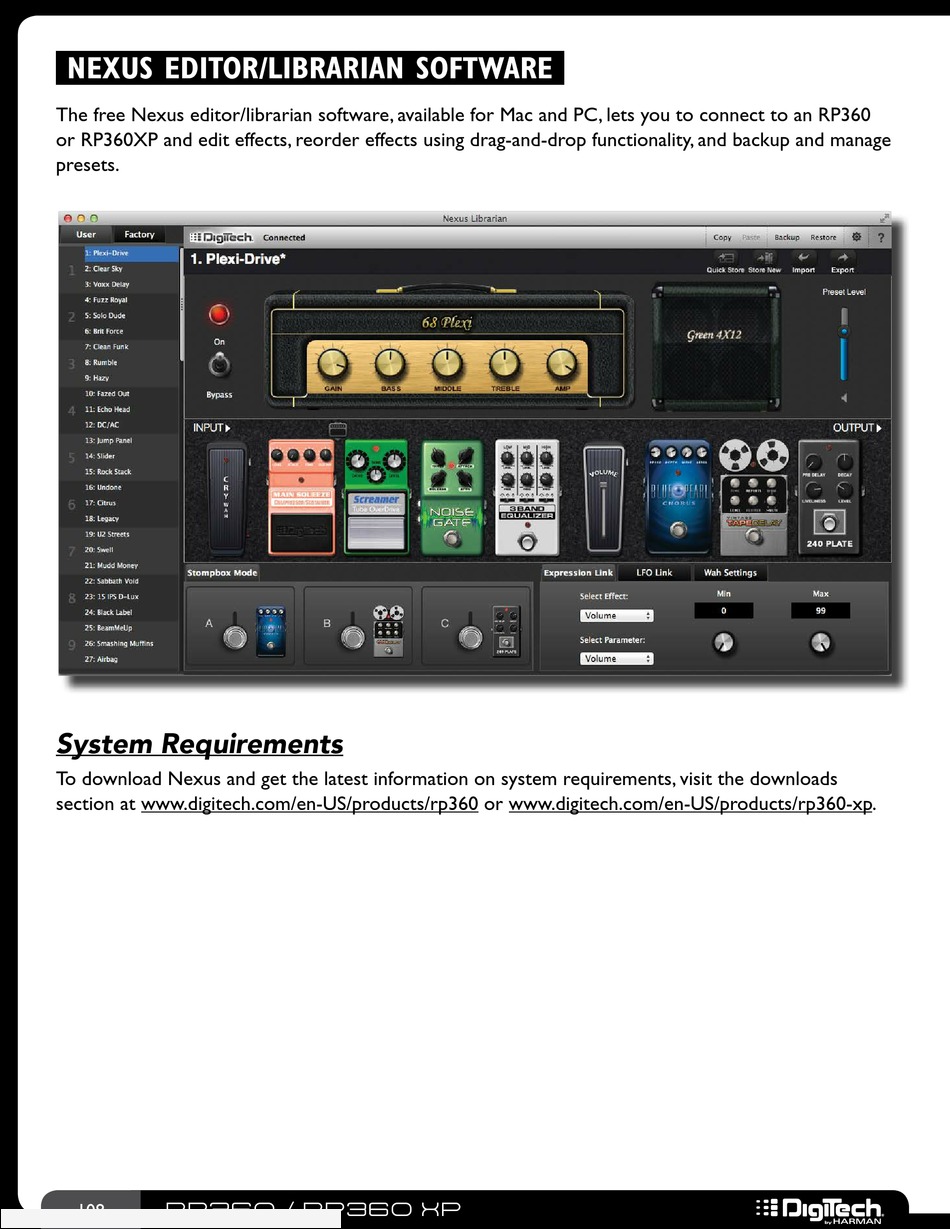This screenshot has height=1229, width=950.
Task: Select the Blue Pearl Chorus pedal
Action: point(679,497)
